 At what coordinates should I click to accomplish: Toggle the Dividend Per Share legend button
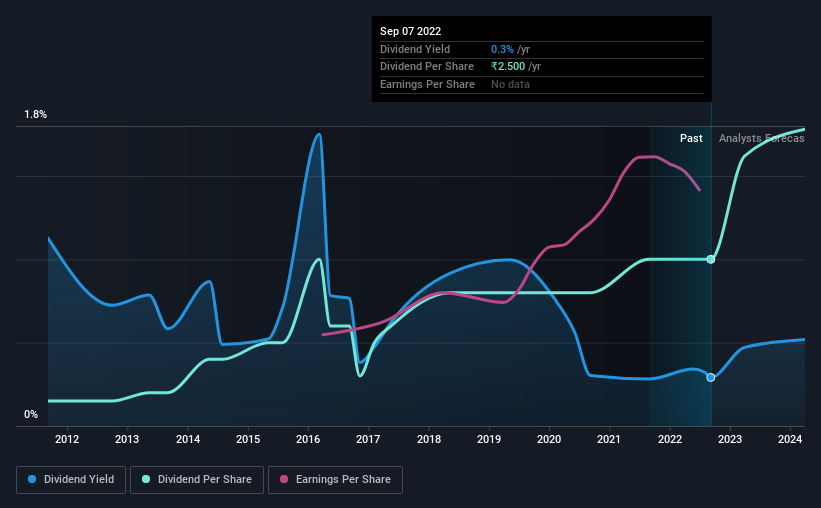(x=197, y=480)
